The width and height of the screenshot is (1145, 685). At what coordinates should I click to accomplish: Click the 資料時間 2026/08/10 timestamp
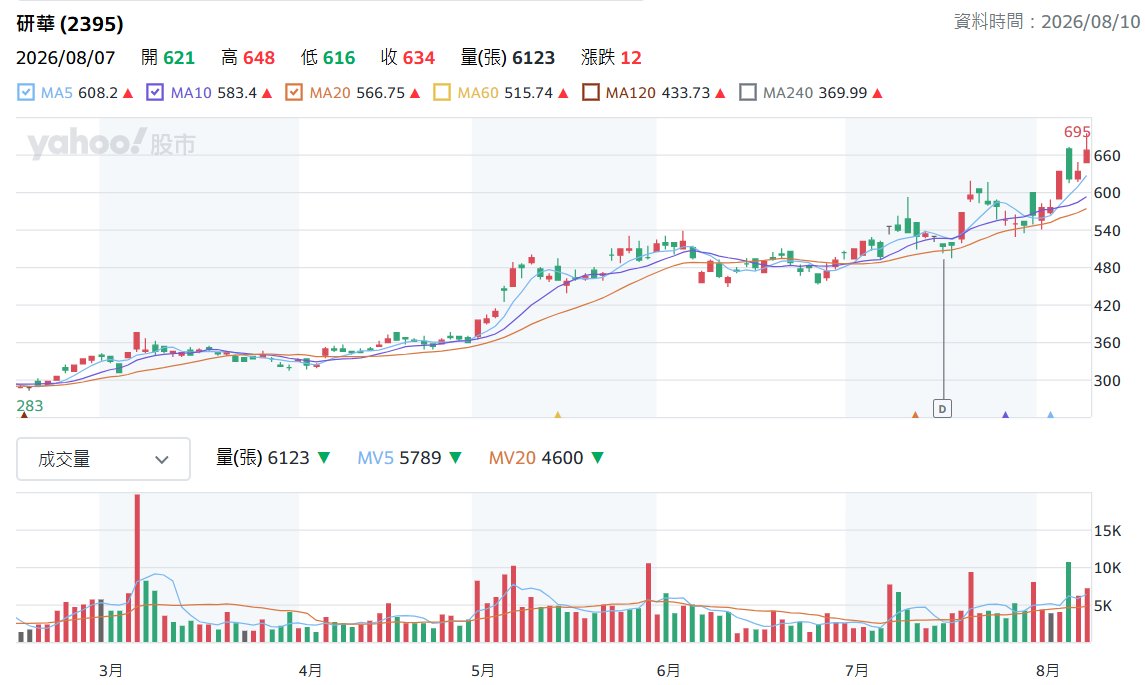pos(1047,22)
